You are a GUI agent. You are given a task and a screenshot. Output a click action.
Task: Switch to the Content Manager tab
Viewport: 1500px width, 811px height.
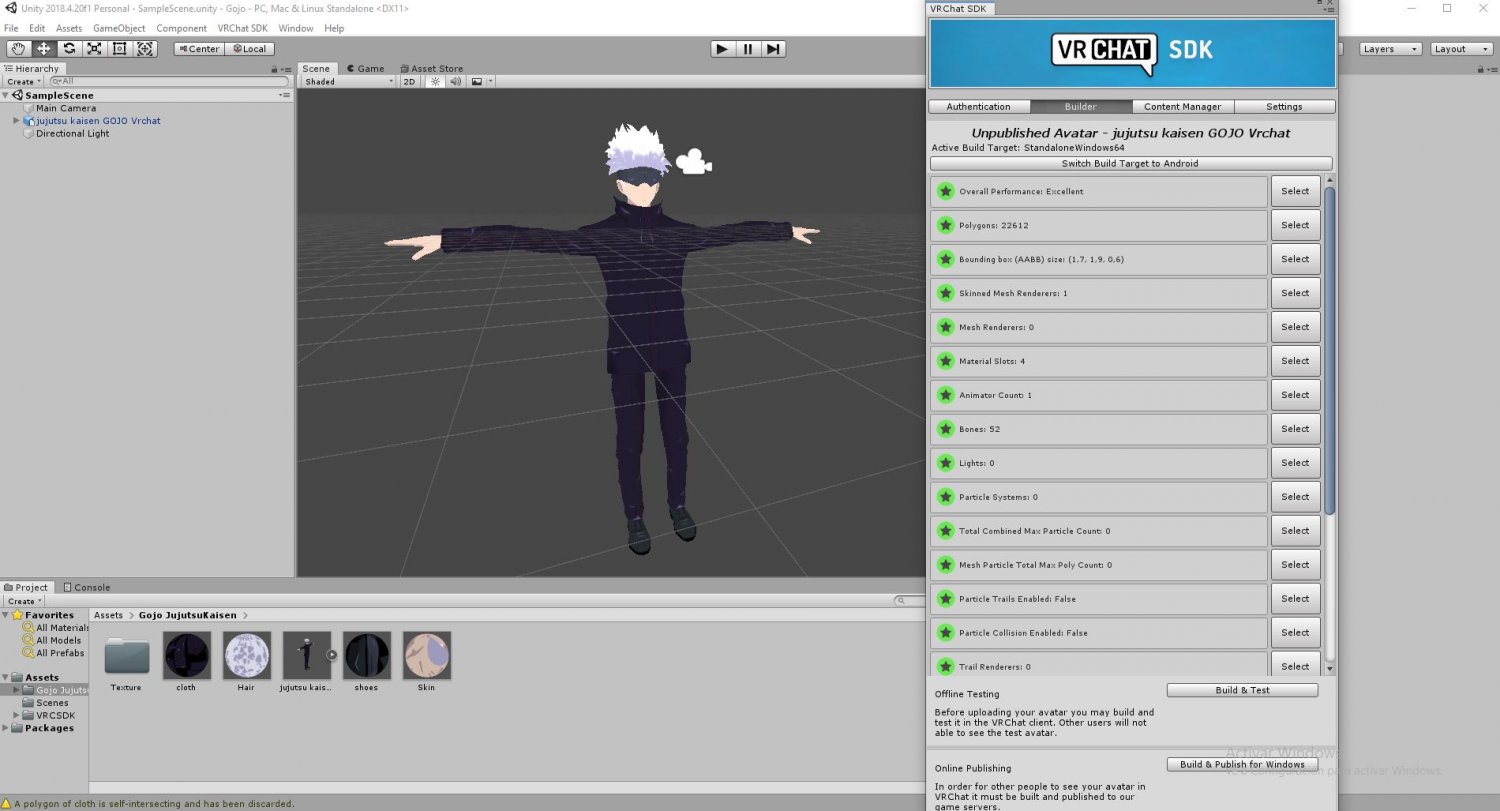(1182, 106)
